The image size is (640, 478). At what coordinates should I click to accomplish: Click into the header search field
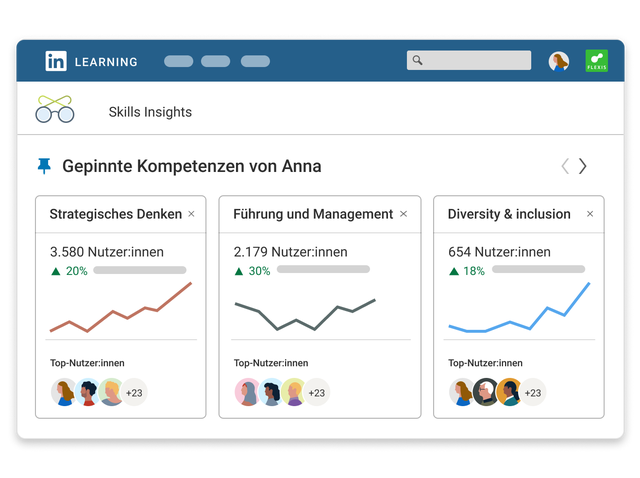tap(469, 60)
